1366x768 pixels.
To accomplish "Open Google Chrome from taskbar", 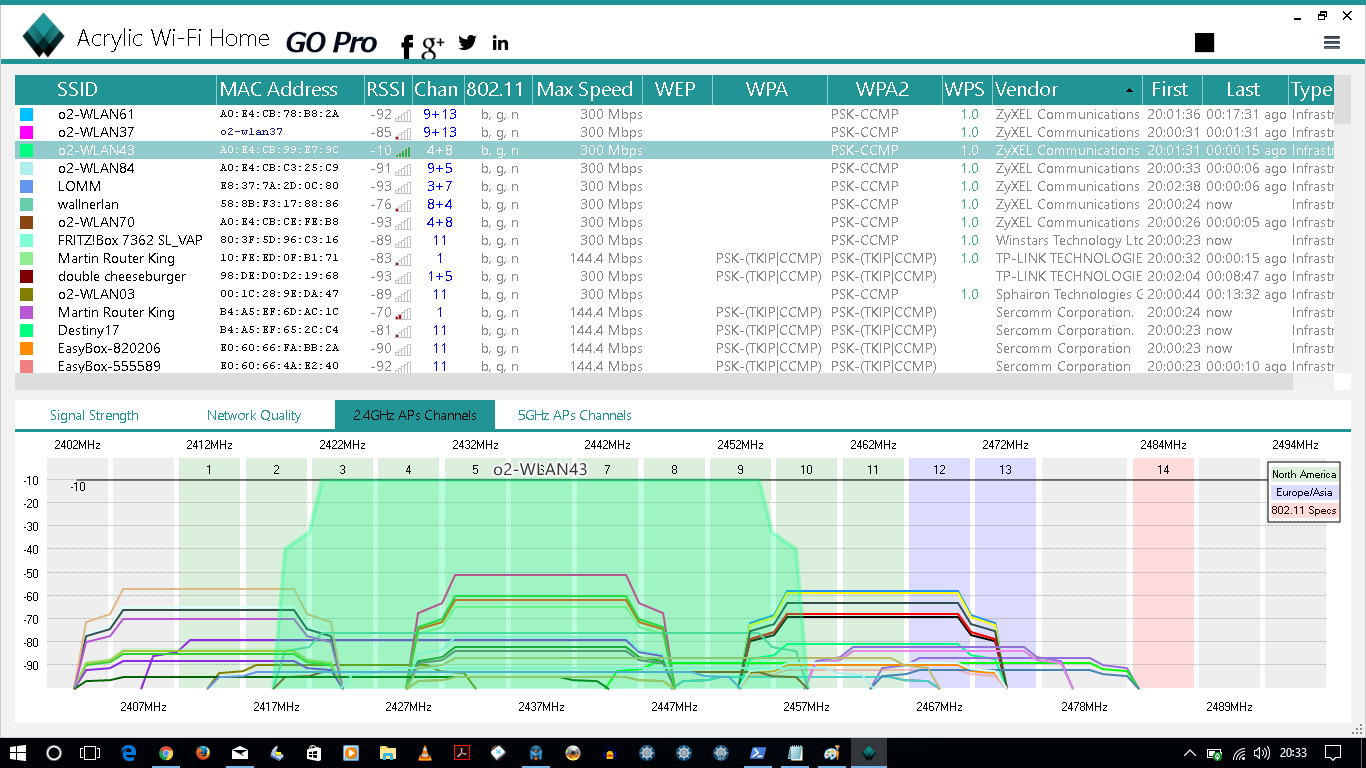I will [x=166, y=753].
